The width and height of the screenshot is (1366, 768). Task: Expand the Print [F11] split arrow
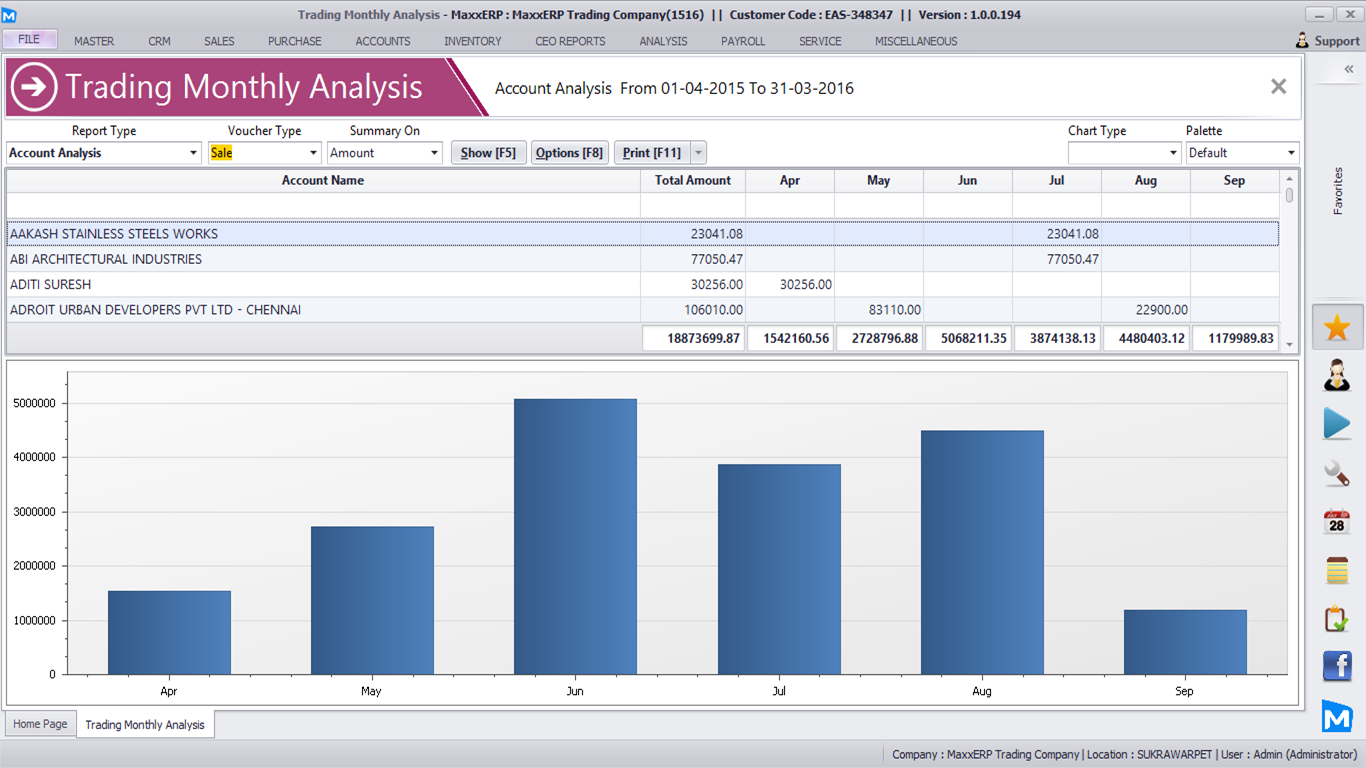698,153
